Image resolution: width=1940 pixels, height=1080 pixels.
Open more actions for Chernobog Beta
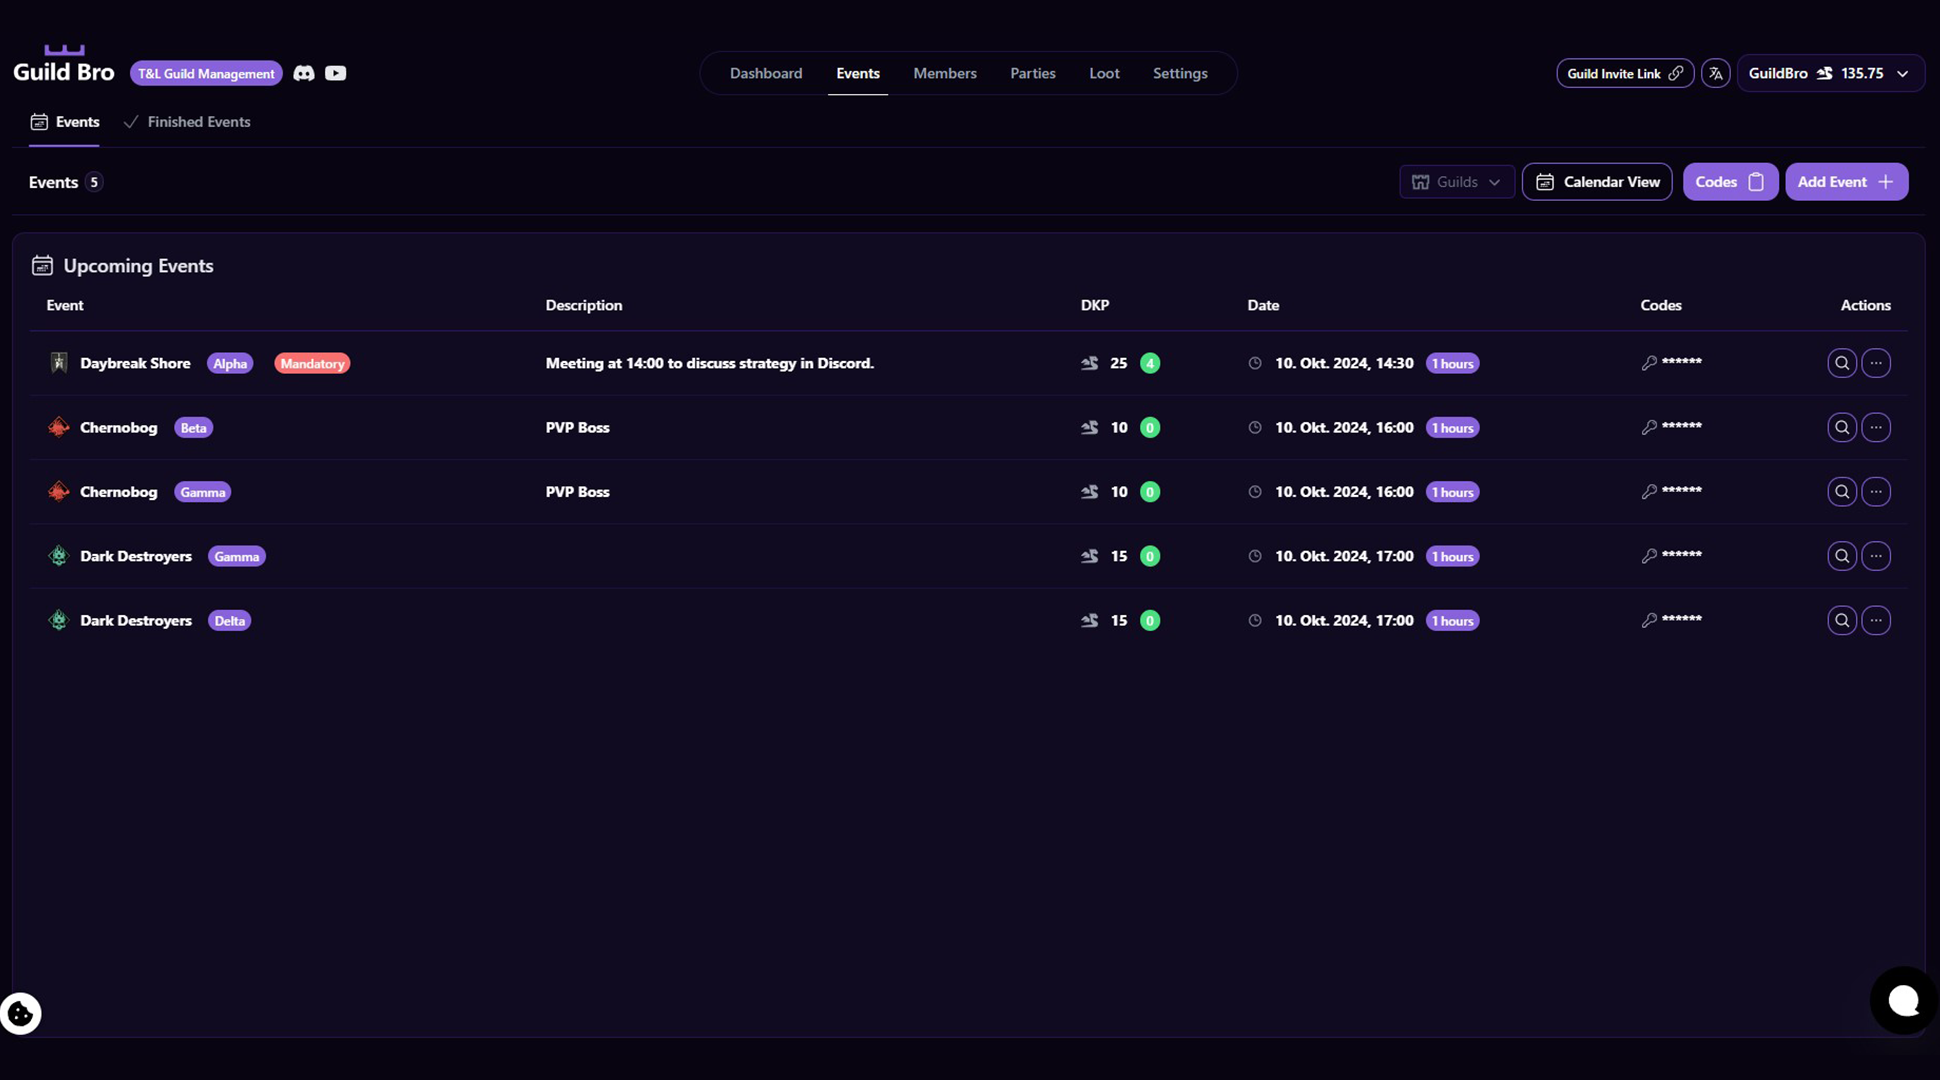(1876, 427)
